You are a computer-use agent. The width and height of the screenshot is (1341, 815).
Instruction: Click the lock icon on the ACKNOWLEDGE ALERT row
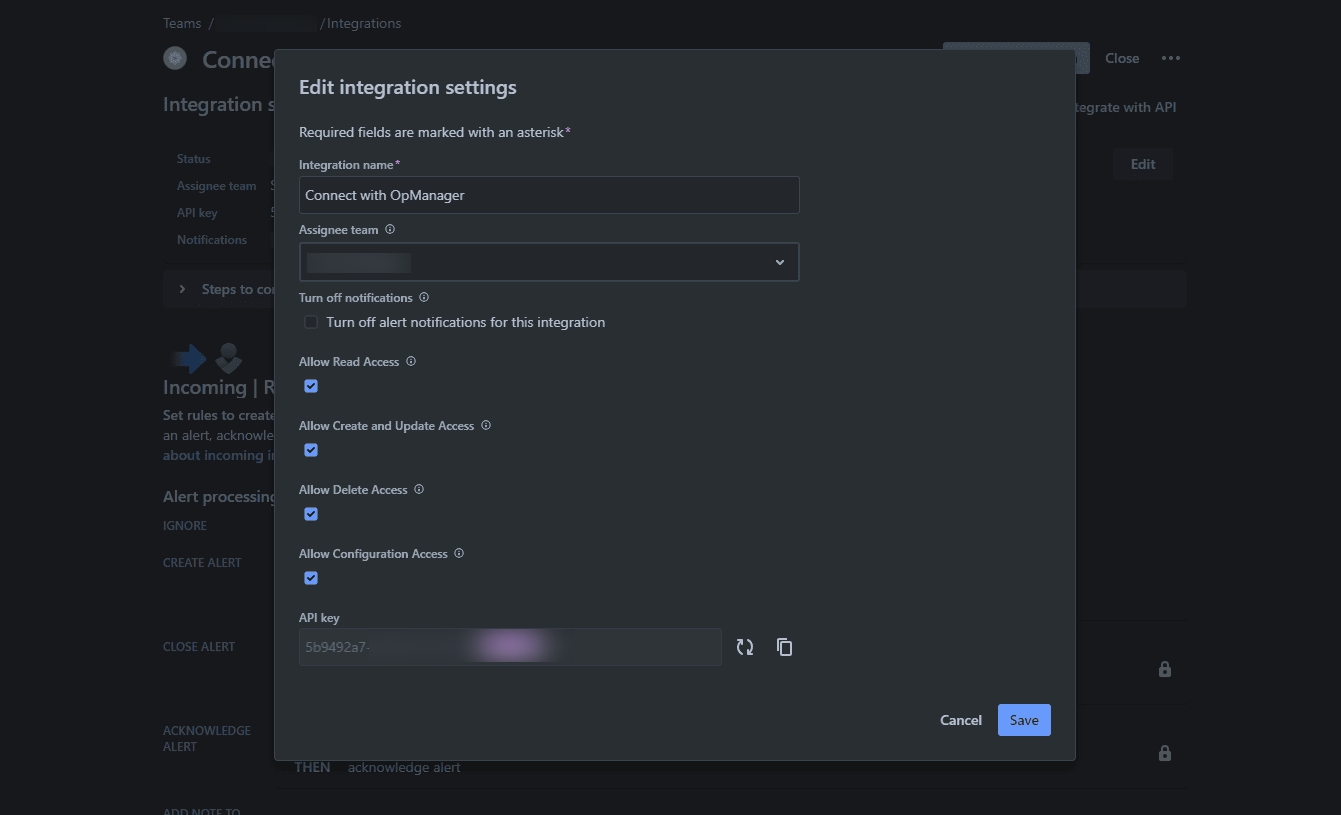click(1164, 753)
